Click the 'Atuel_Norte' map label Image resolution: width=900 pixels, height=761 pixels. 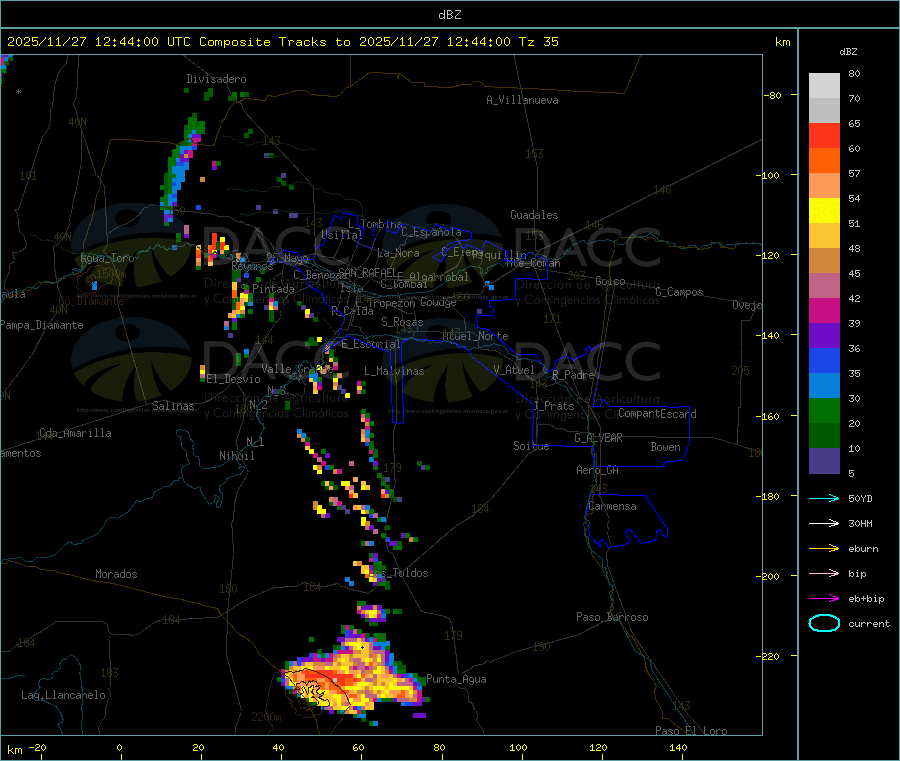click(x=475, y=336)
